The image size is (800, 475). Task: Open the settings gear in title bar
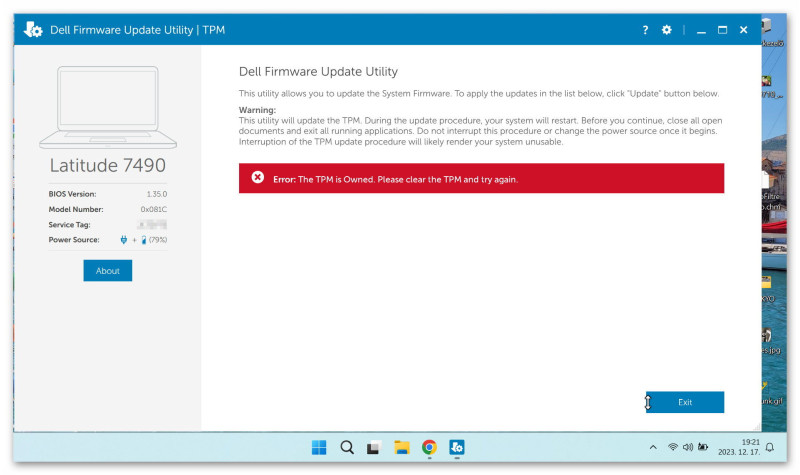[666, 30]
